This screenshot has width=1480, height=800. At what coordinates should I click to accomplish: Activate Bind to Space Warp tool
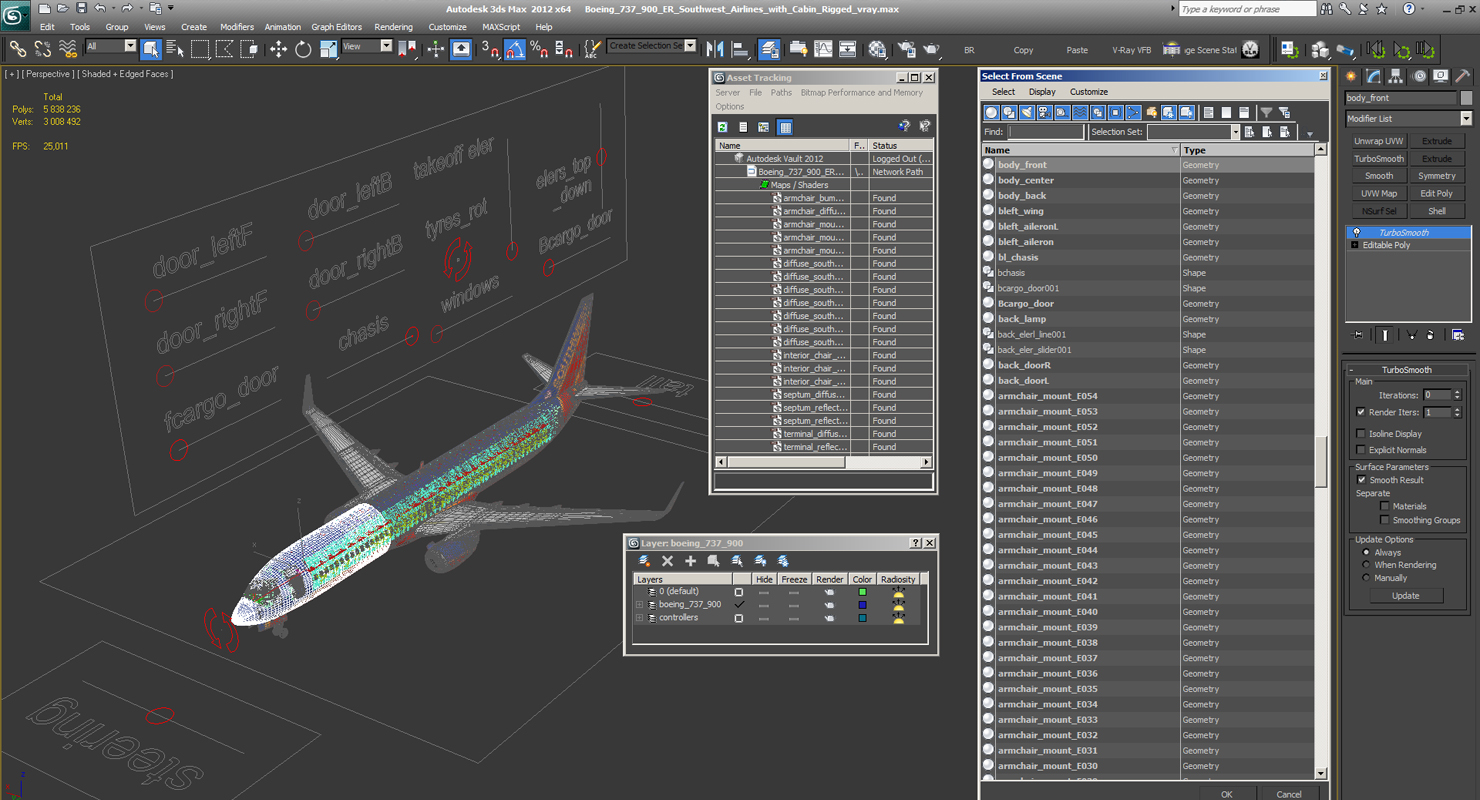68,49
